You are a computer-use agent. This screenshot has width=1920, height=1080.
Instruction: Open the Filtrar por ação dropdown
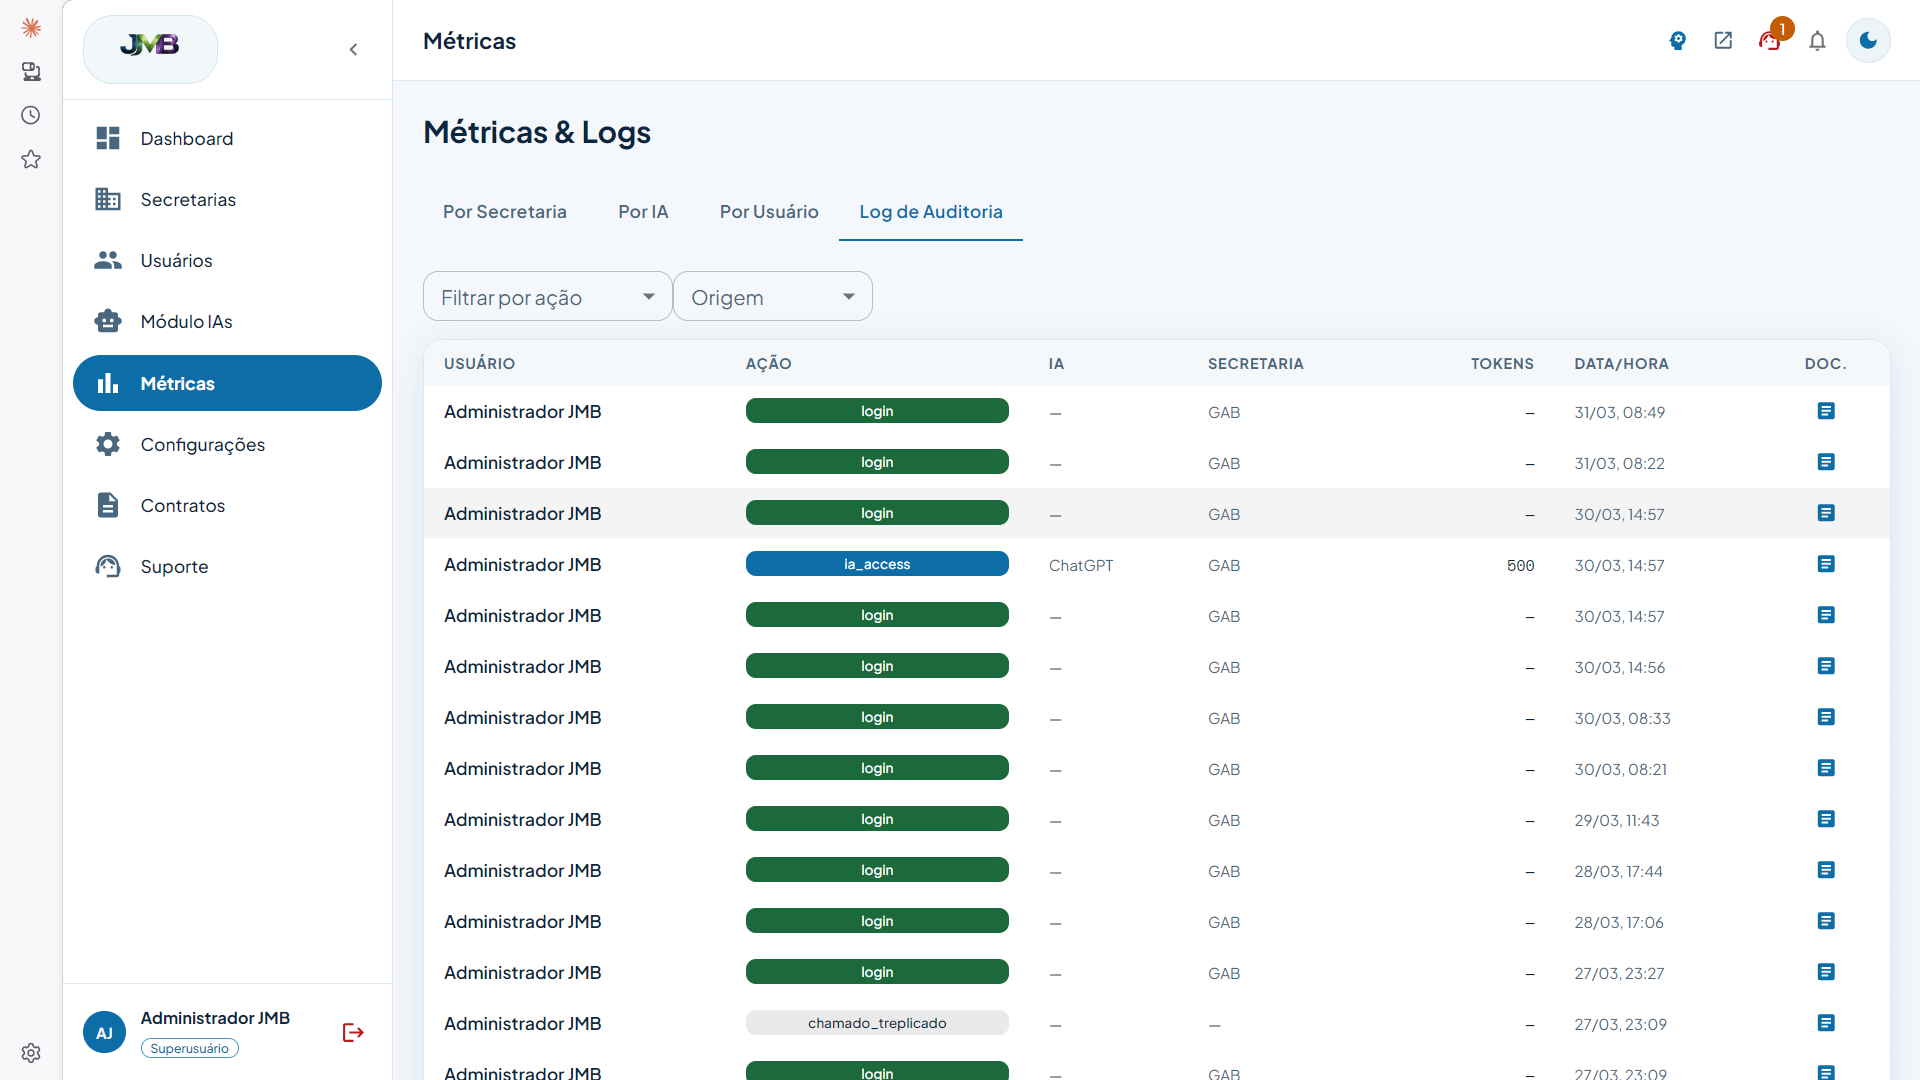[x=547, y=296]
